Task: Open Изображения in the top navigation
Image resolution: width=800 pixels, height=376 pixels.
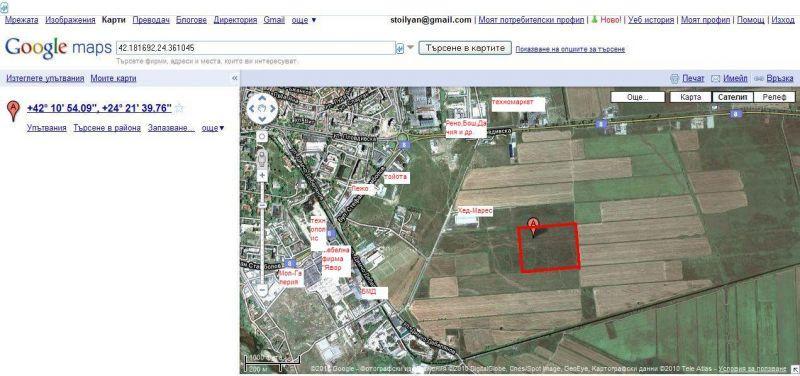Action: (70, 20)
